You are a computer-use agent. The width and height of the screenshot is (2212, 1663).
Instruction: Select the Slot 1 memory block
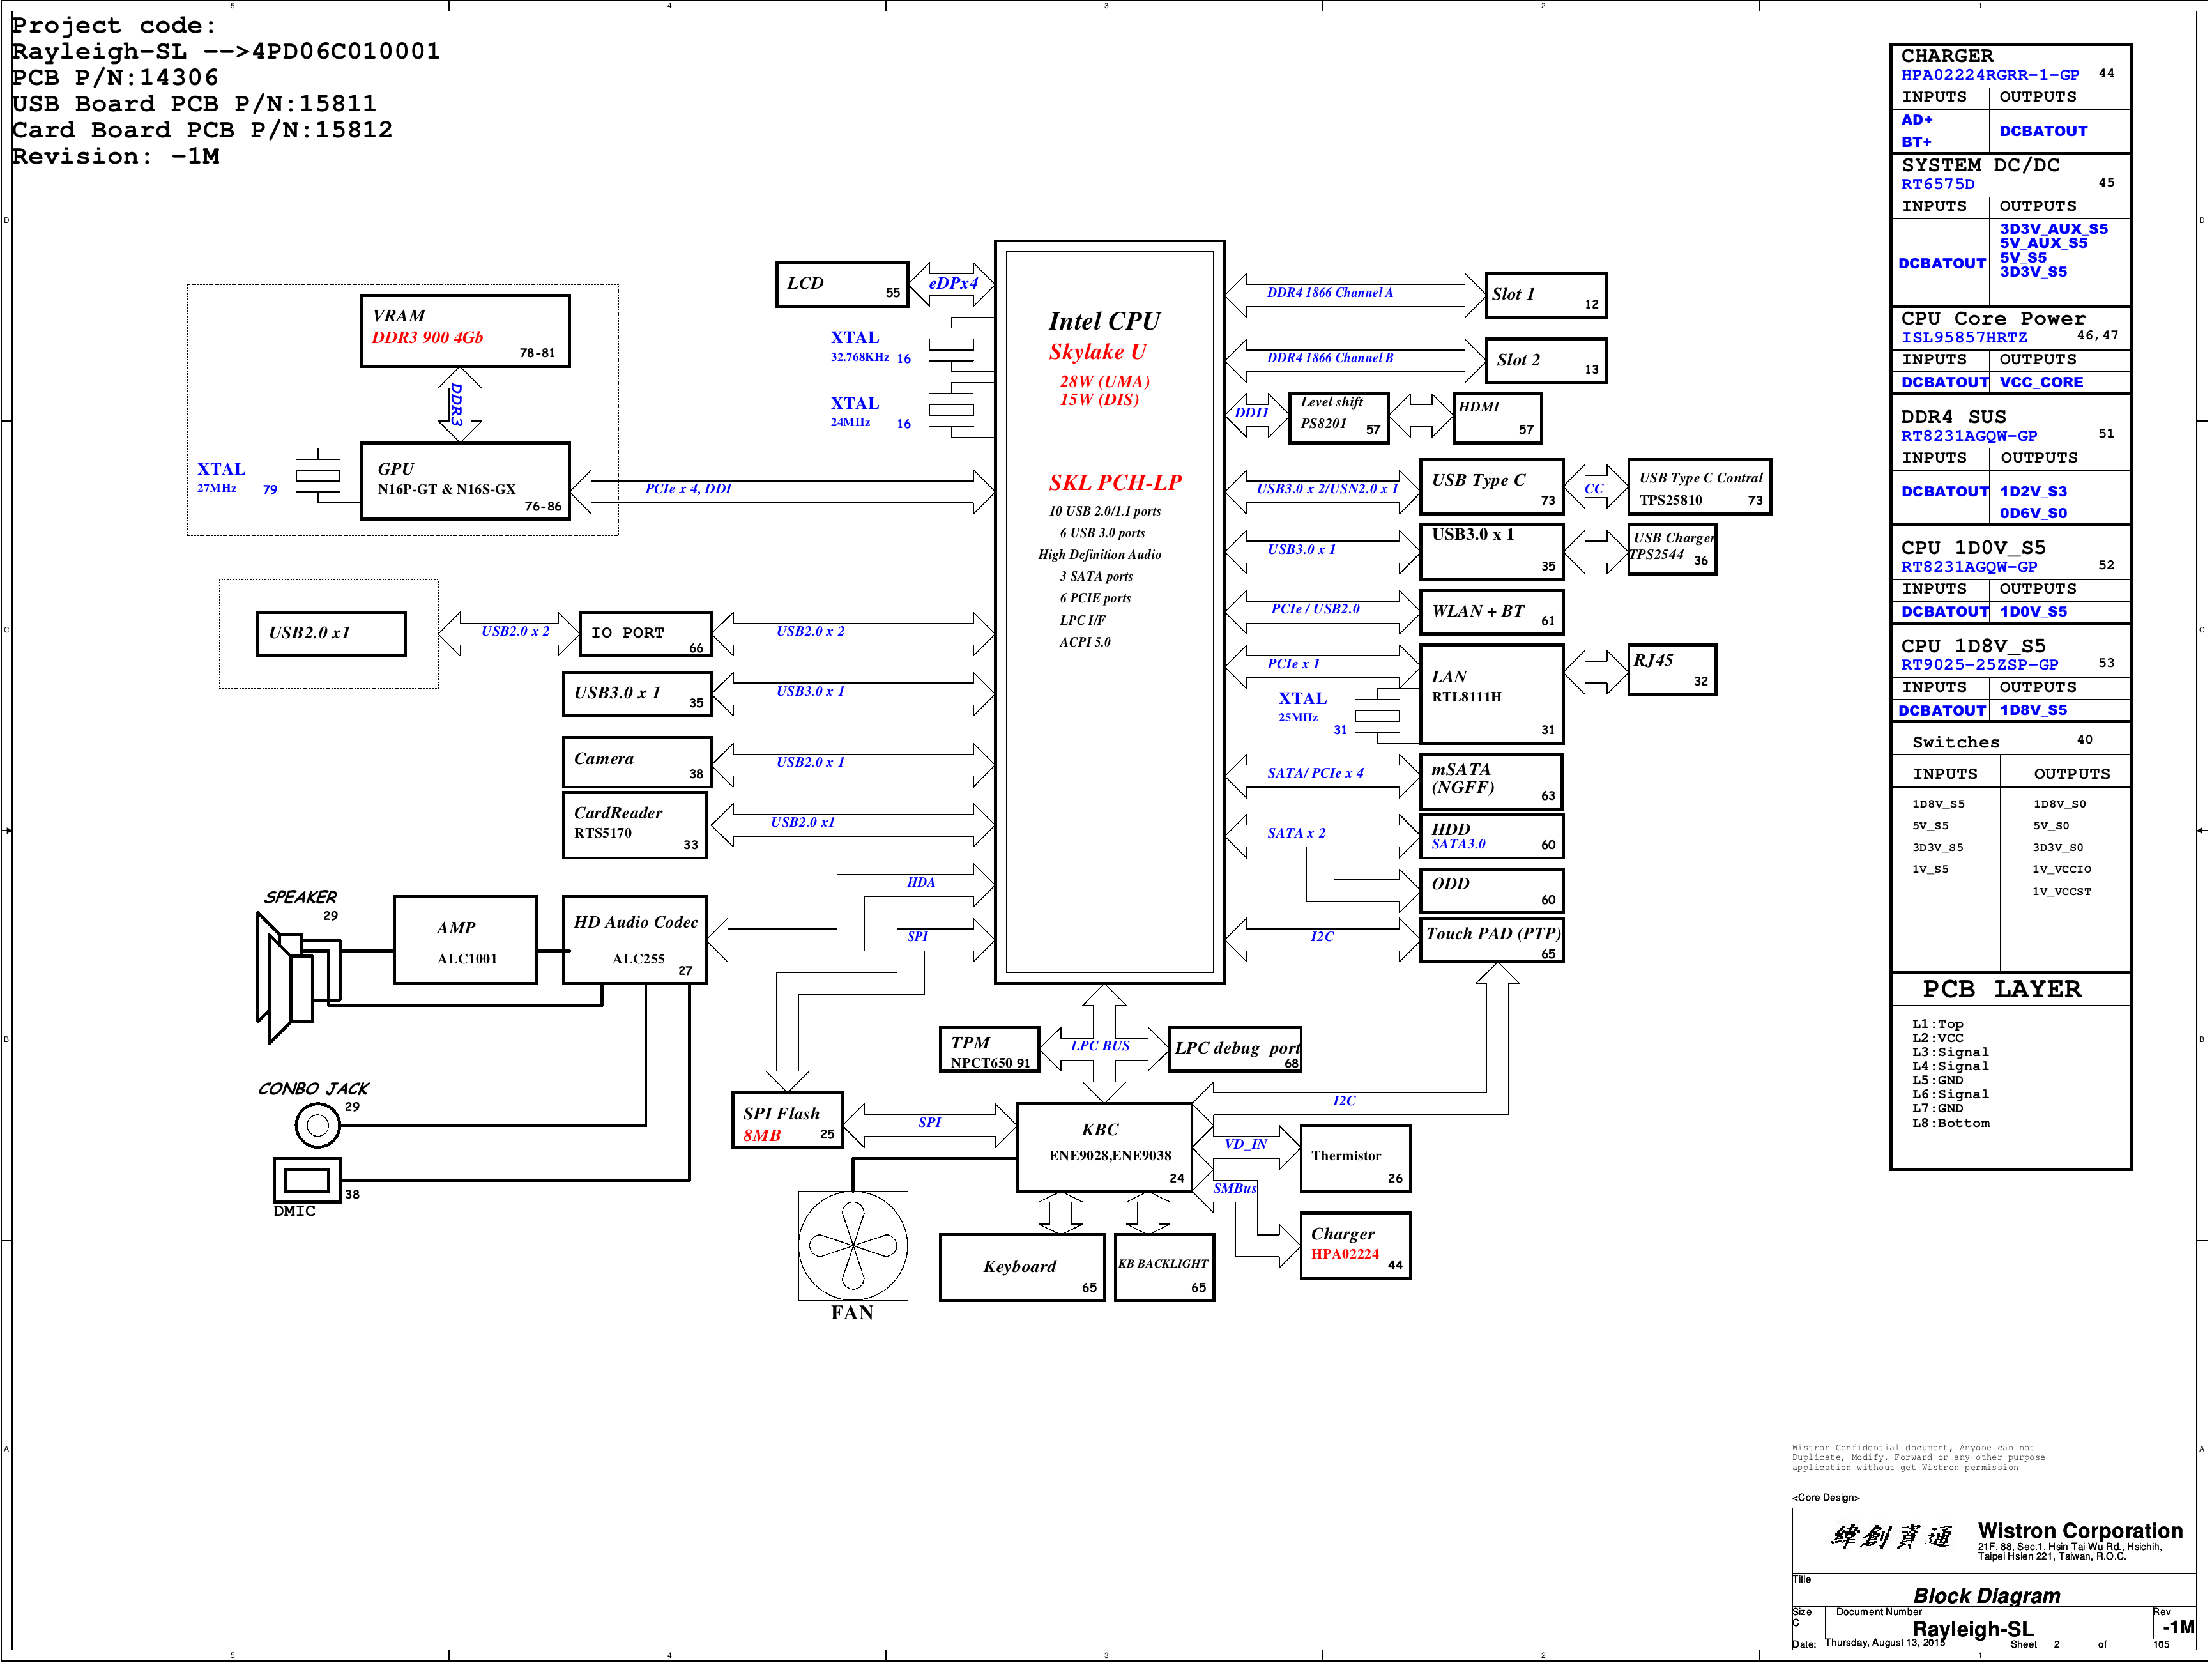coord(1546,295)
